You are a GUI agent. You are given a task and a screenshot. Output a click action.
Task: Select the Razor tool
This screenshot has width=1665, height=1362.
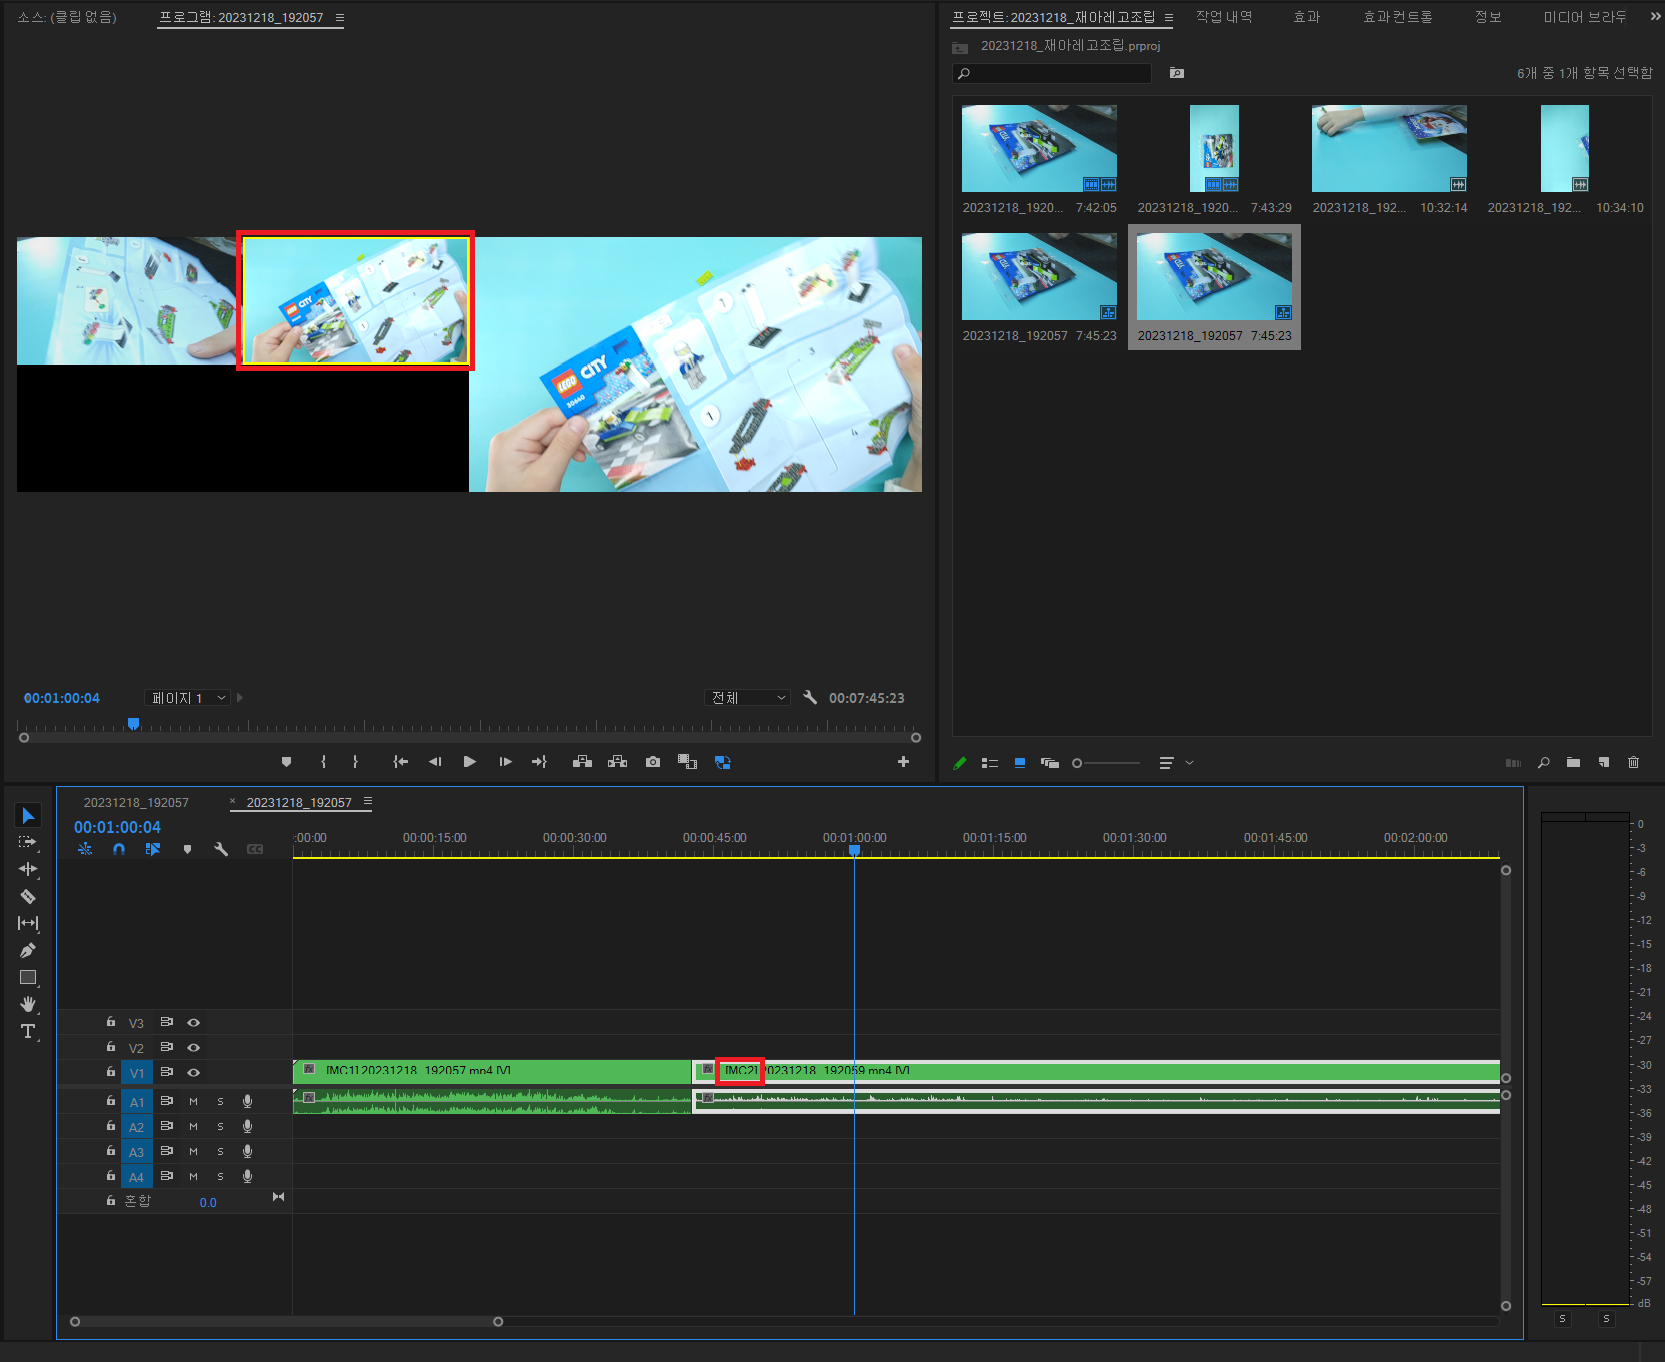(28, 896)
